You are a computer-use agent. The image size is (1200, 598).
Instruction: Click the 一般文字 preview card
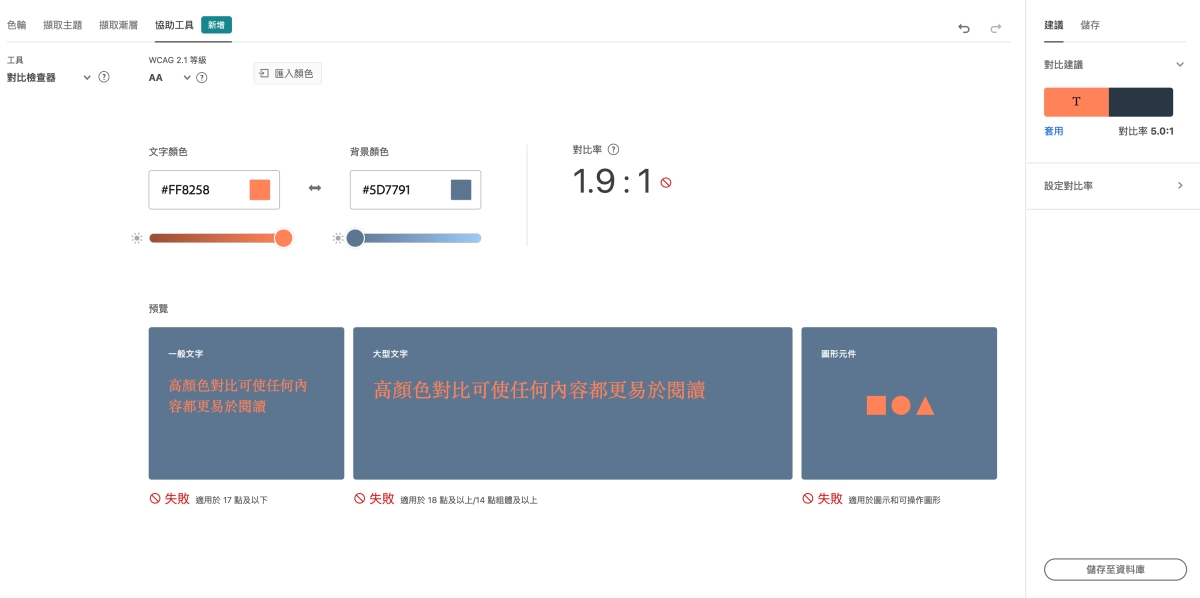246,403
